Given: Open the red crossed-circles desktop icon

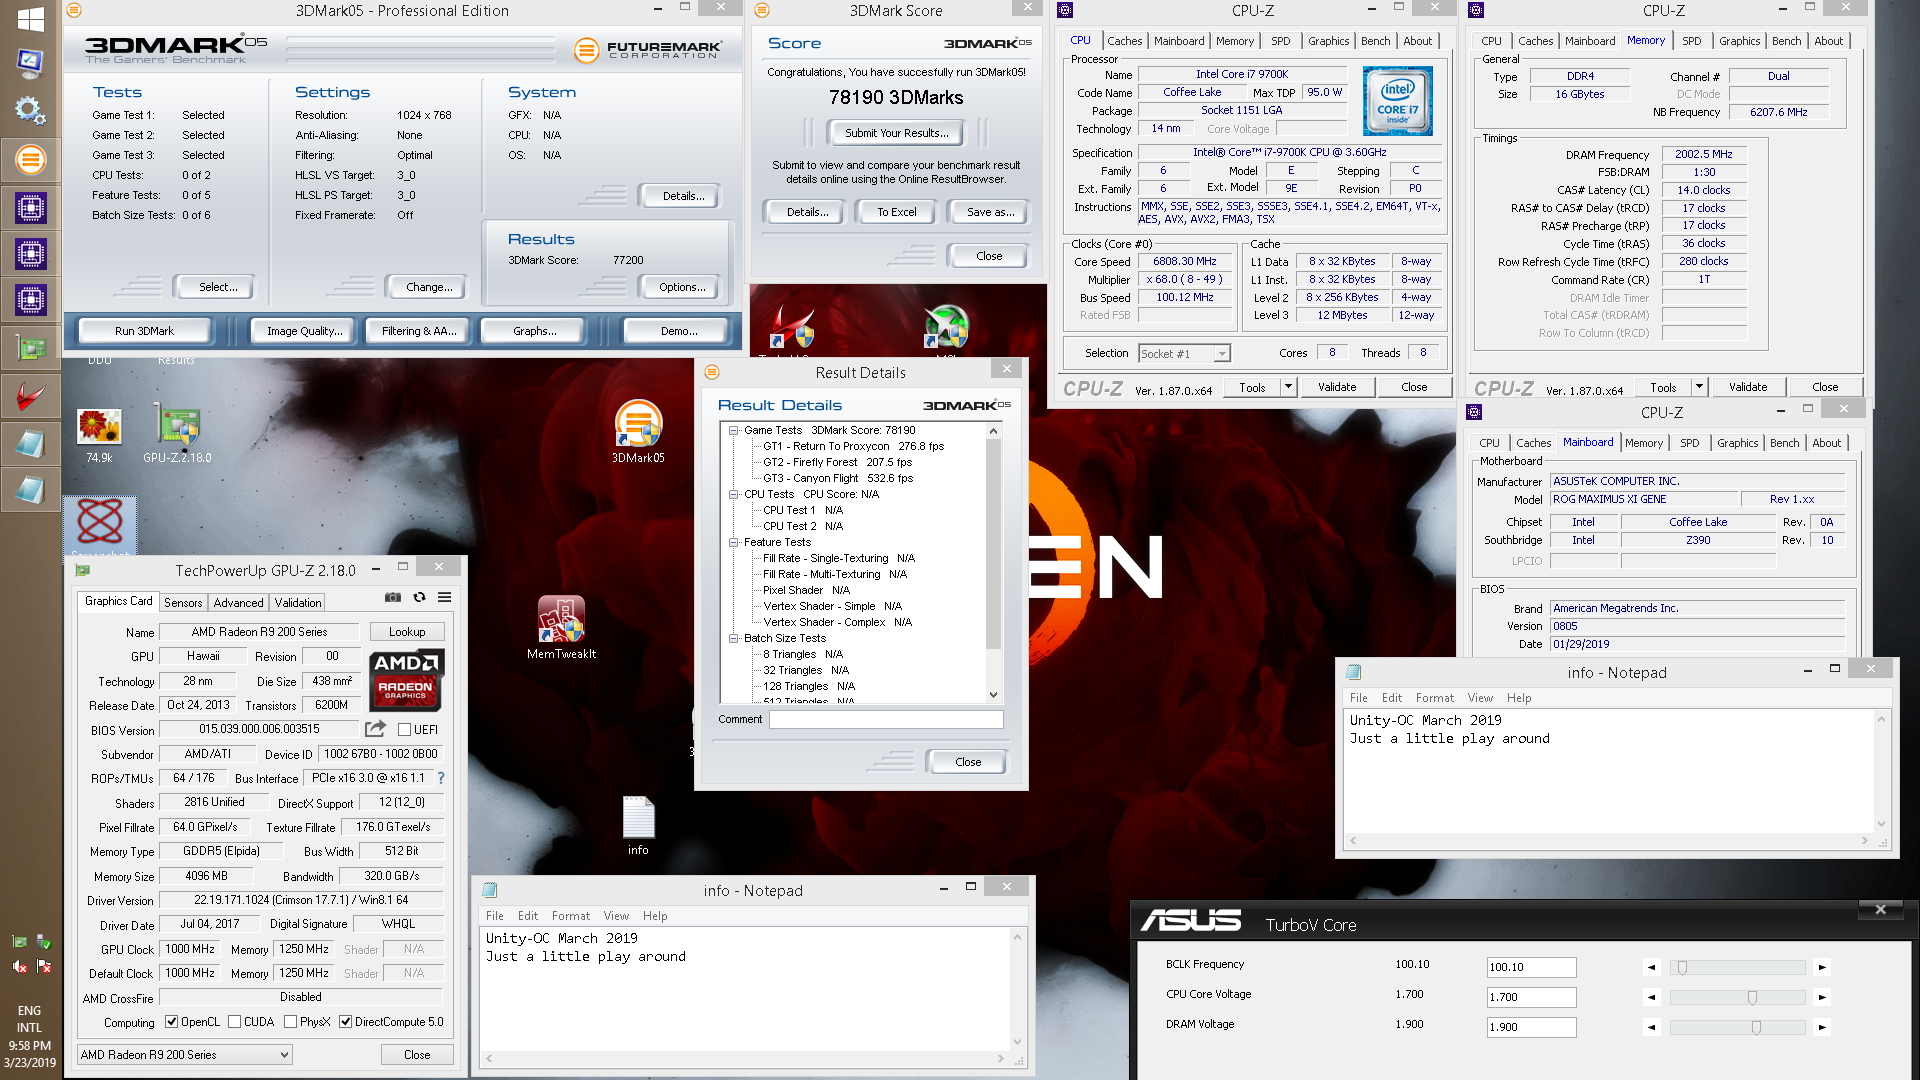Looking at the screenshot, I should tap(100, 523).
